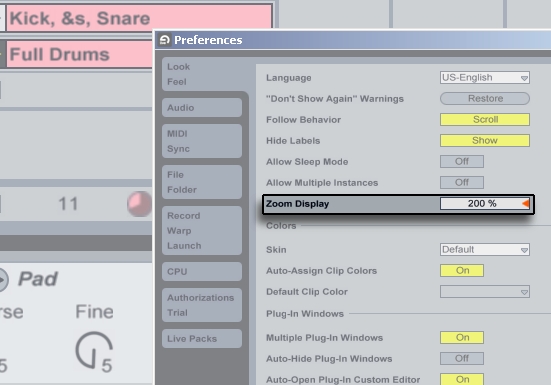Viewport: 551px width, 385px height.
Task: Toggle Follow Behavior Scroll button
Action: [x=485, y=119]
